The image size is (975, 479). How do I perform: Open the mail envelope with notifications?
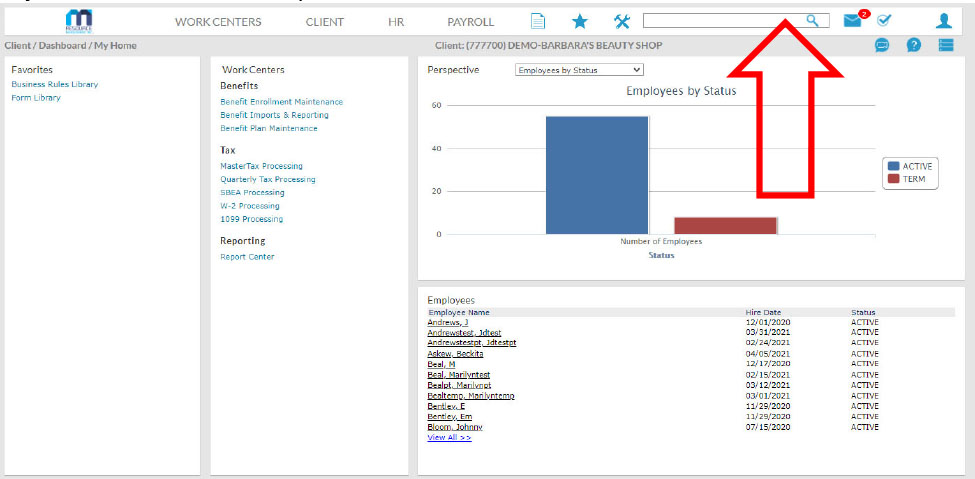tap(853, 20)
